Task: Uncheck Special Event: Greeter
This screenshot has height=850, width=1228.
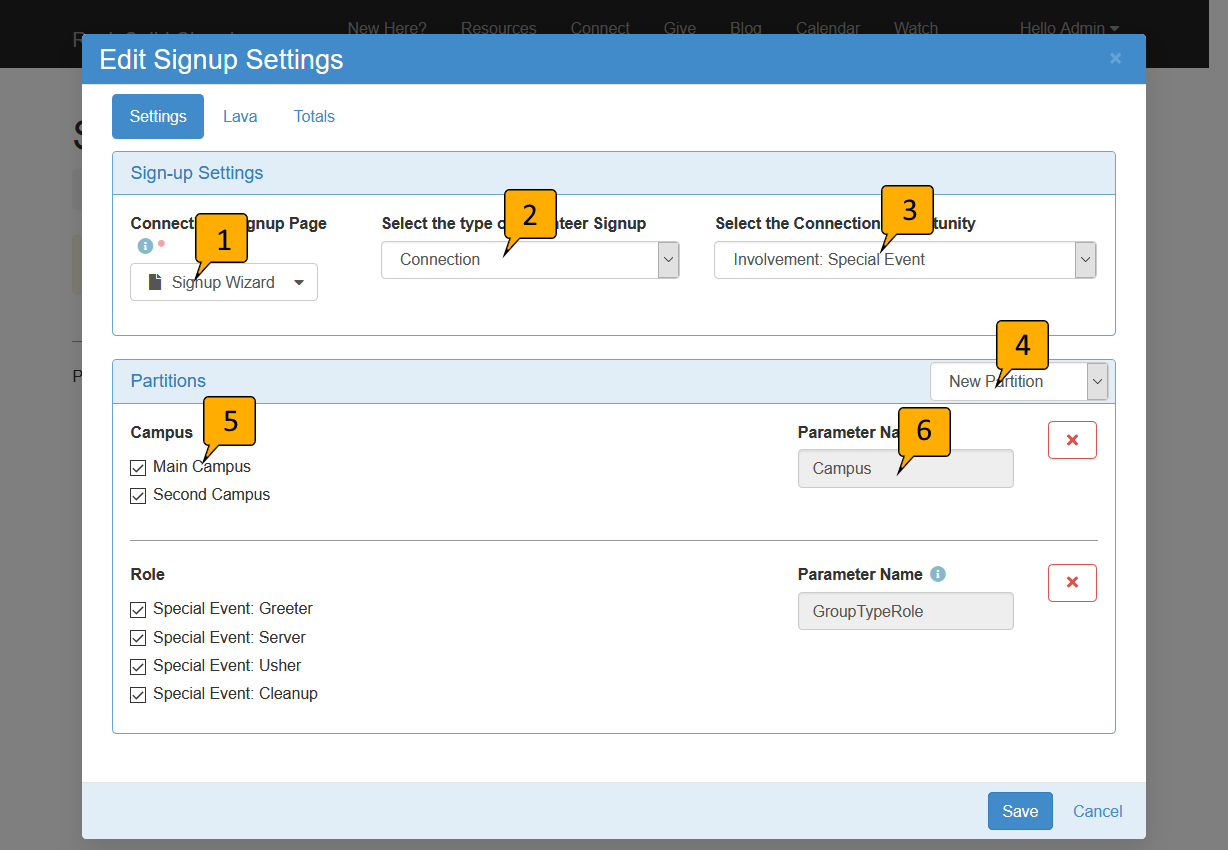Action: 137,609
